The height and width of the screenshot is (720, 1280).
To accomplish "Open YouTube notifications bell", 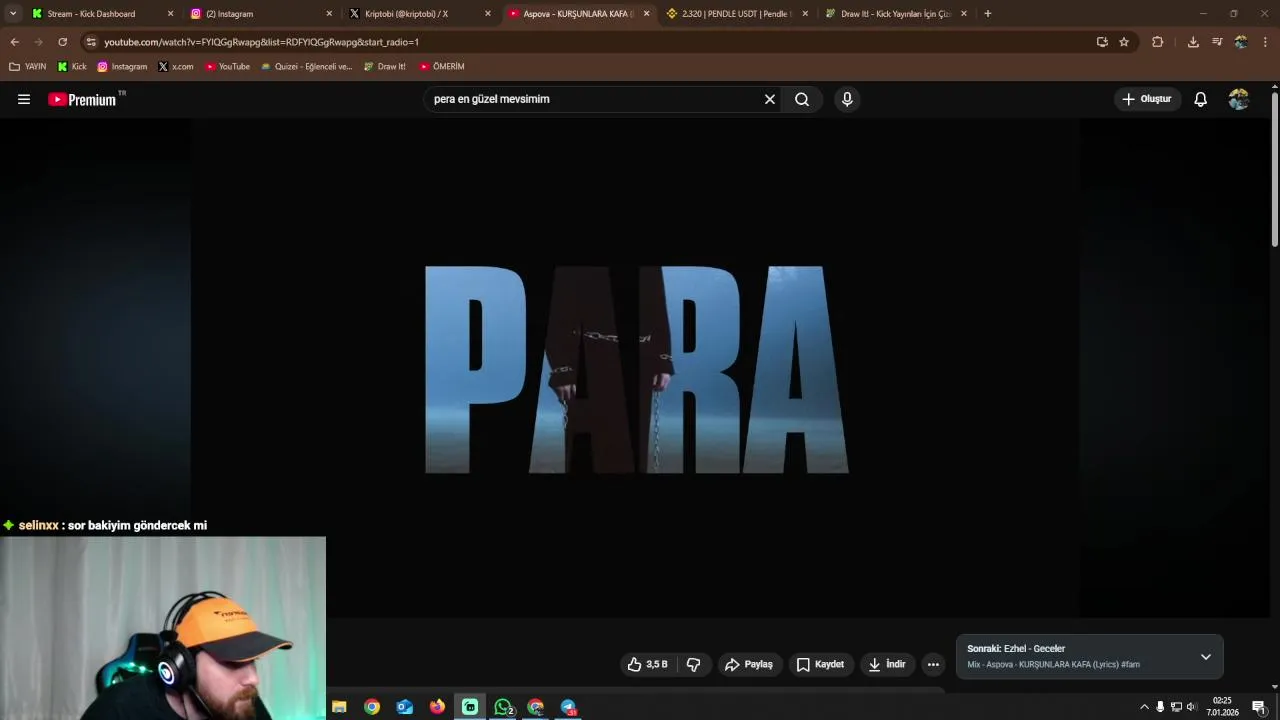I will (x=1200, y=99).
